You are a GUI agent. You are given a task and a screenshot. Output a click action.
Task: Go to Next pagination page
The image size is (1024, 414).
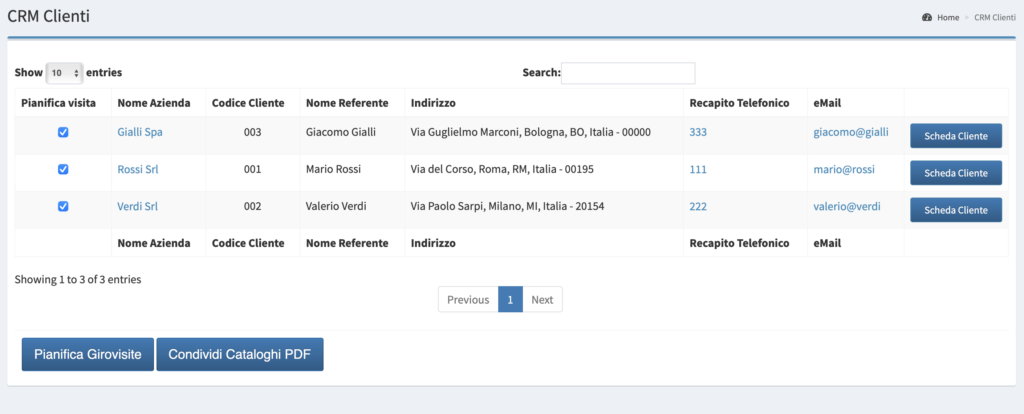542,300
